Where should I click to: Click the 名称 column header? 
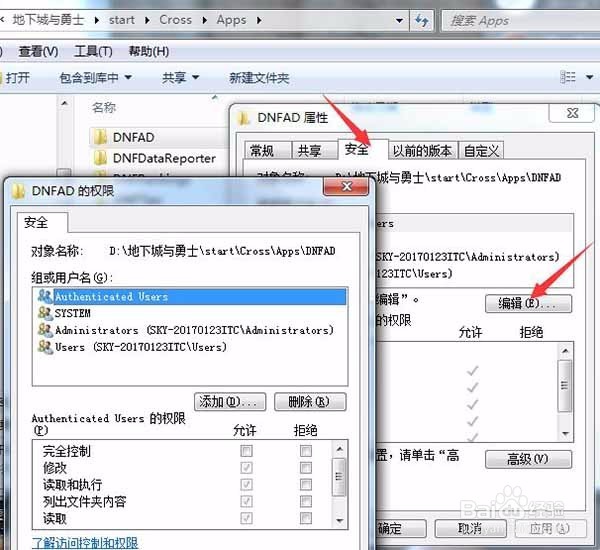click(104, 108)
